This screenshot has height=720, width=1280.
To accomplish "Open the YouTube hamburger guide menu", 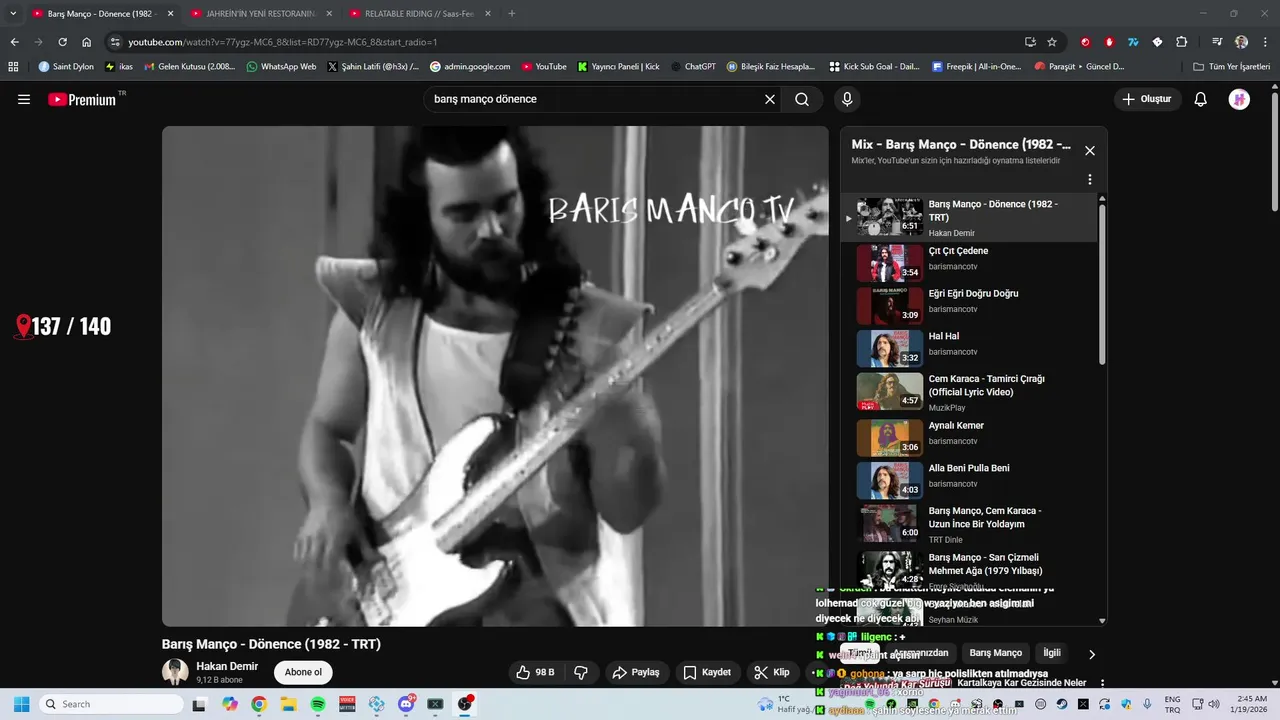I will click(24, 99).
